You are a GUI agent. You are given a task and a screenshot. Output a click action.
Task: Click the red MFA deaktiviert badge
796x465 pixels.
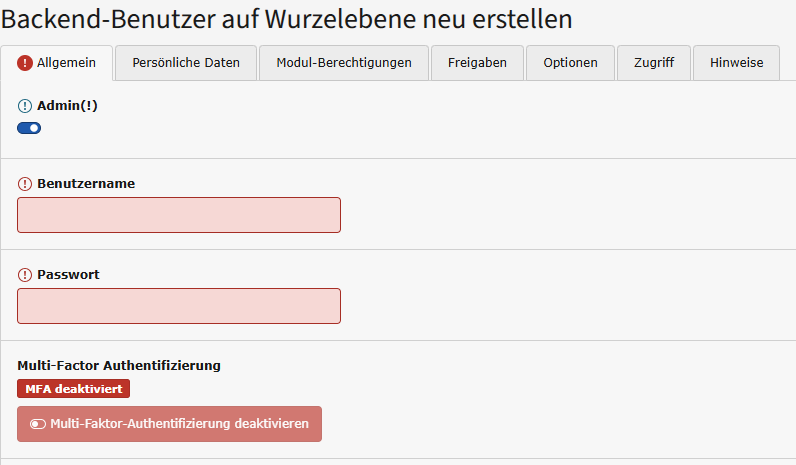73,388
